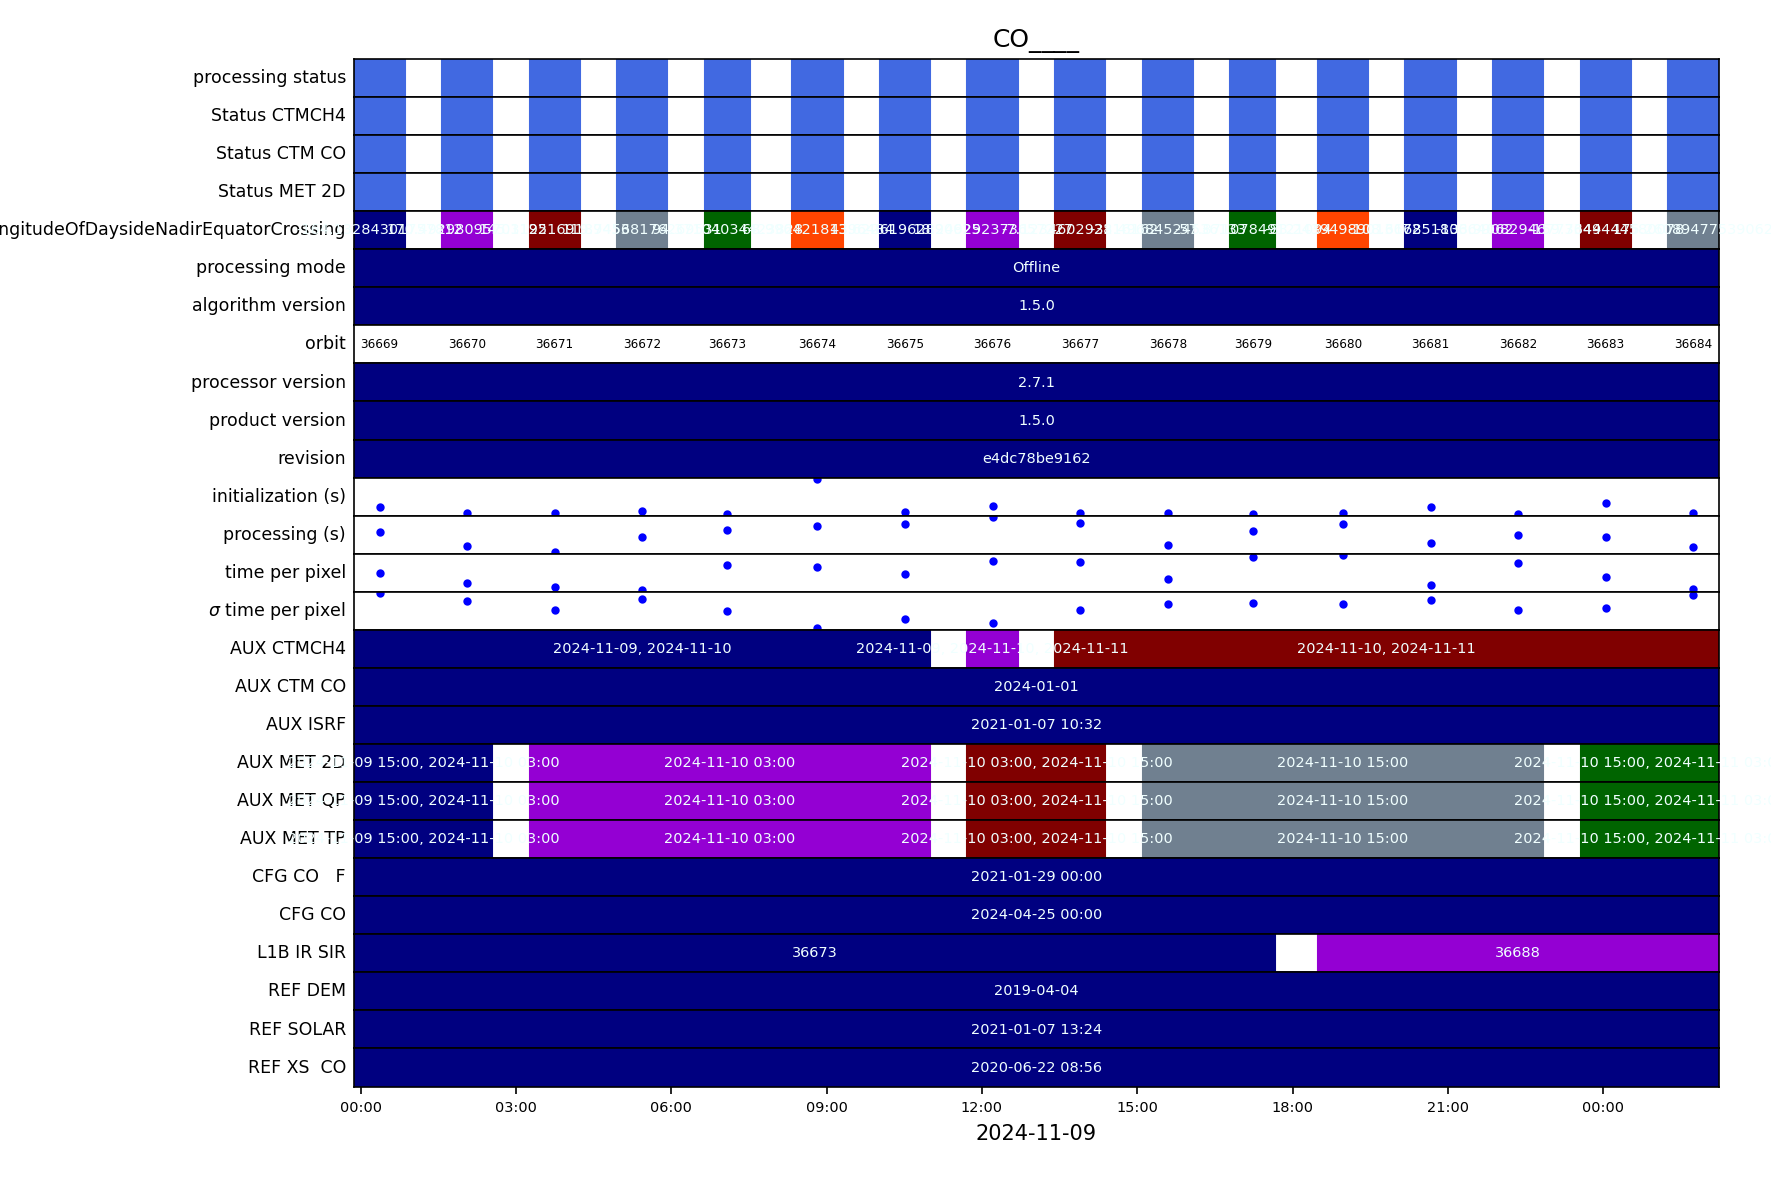Image resolution: width=1771 pixels, height=1181 pixels.
Task: Click the 21:00 time axis tick
Action: tap(1448, 1107)
